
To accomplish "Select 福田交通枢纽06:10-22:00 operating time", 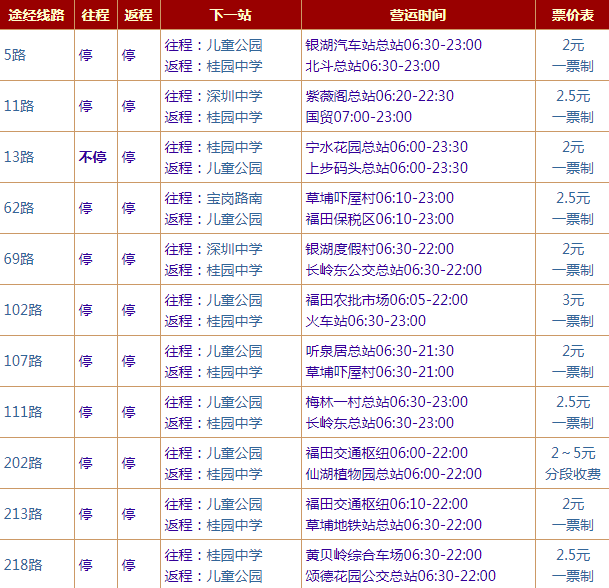I will pyautogui.click(x=386, y=504).
